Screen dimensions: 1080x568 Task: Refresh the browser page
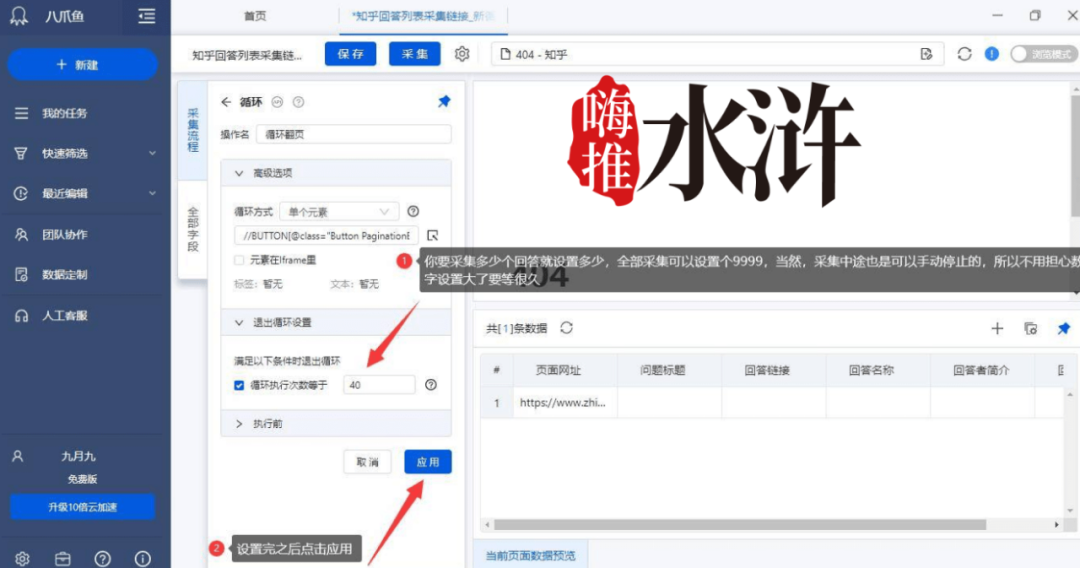click(x=964, y=54)
